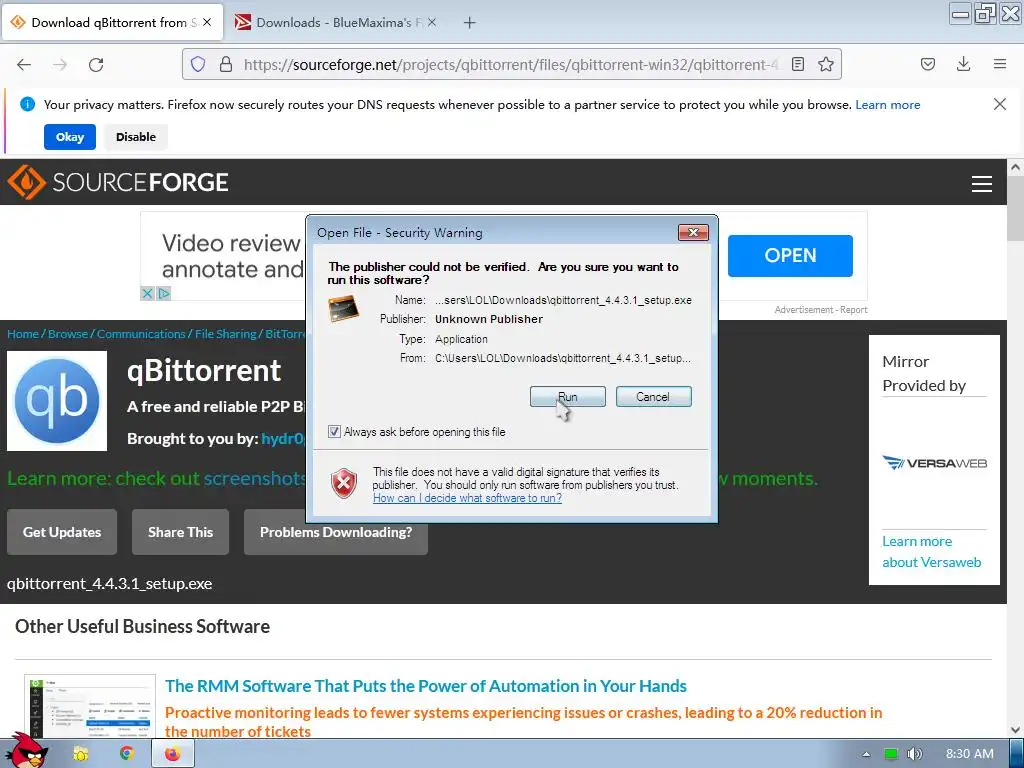Close the BlueMaxima's Downloads tab

[x=432, y=22]
